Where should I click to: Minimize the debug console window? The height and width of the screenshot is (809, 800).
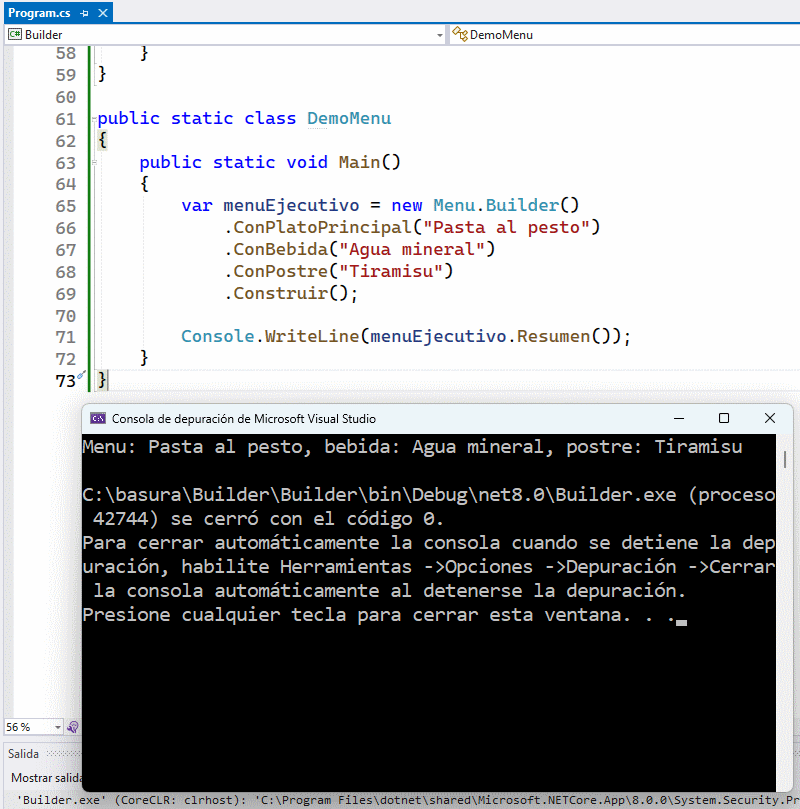click(678, 419)
